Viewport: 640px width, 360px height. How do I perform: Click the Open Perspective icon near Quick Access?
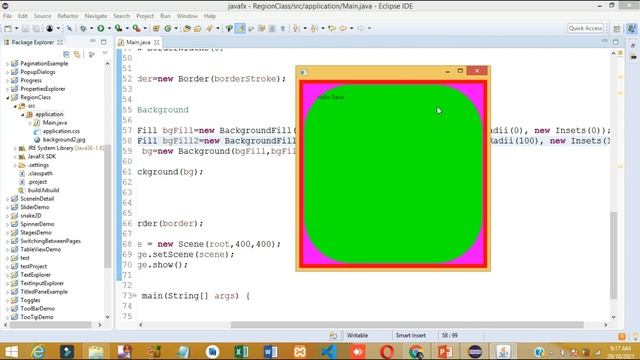pos(617,29)
